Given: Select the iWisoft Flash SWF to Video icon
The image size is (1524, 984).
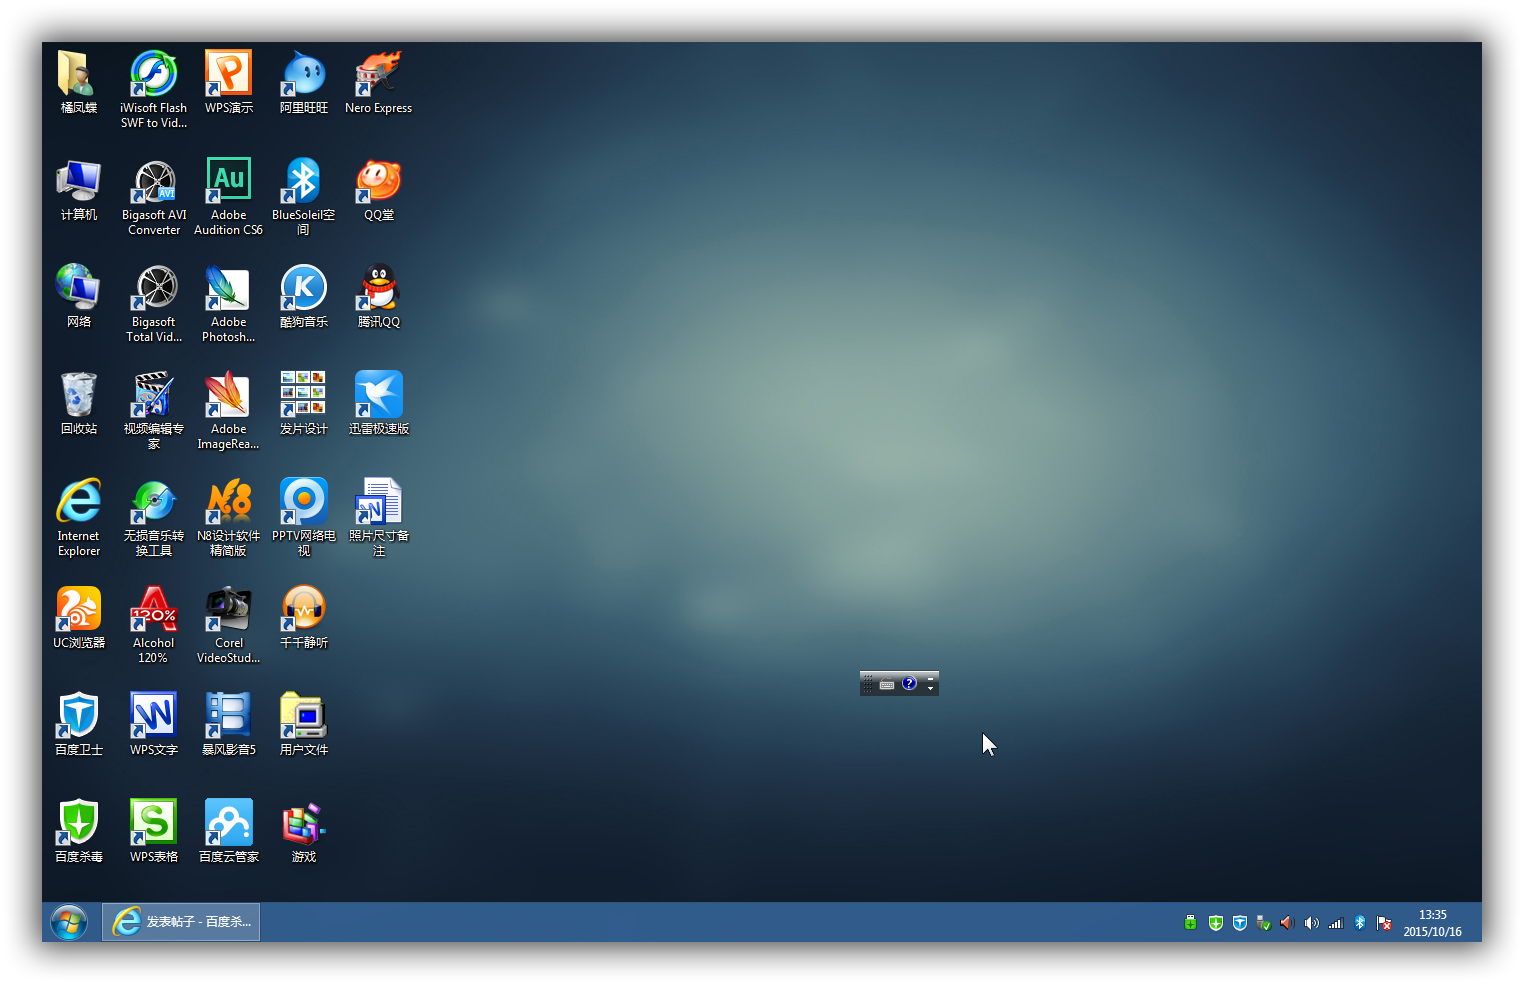Looking at the screenshot, I should coord(154,89).
